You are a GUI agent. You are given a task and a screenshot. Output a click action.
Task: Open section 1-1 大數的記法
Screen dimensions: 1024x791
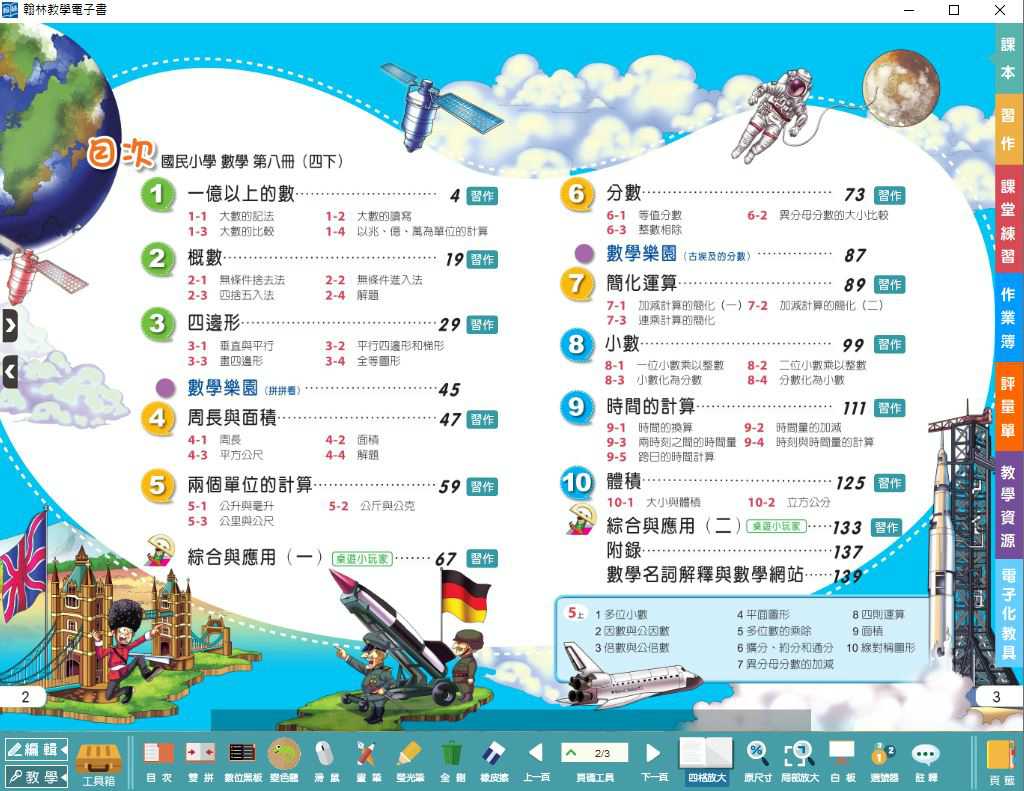[x=231, y=216]
